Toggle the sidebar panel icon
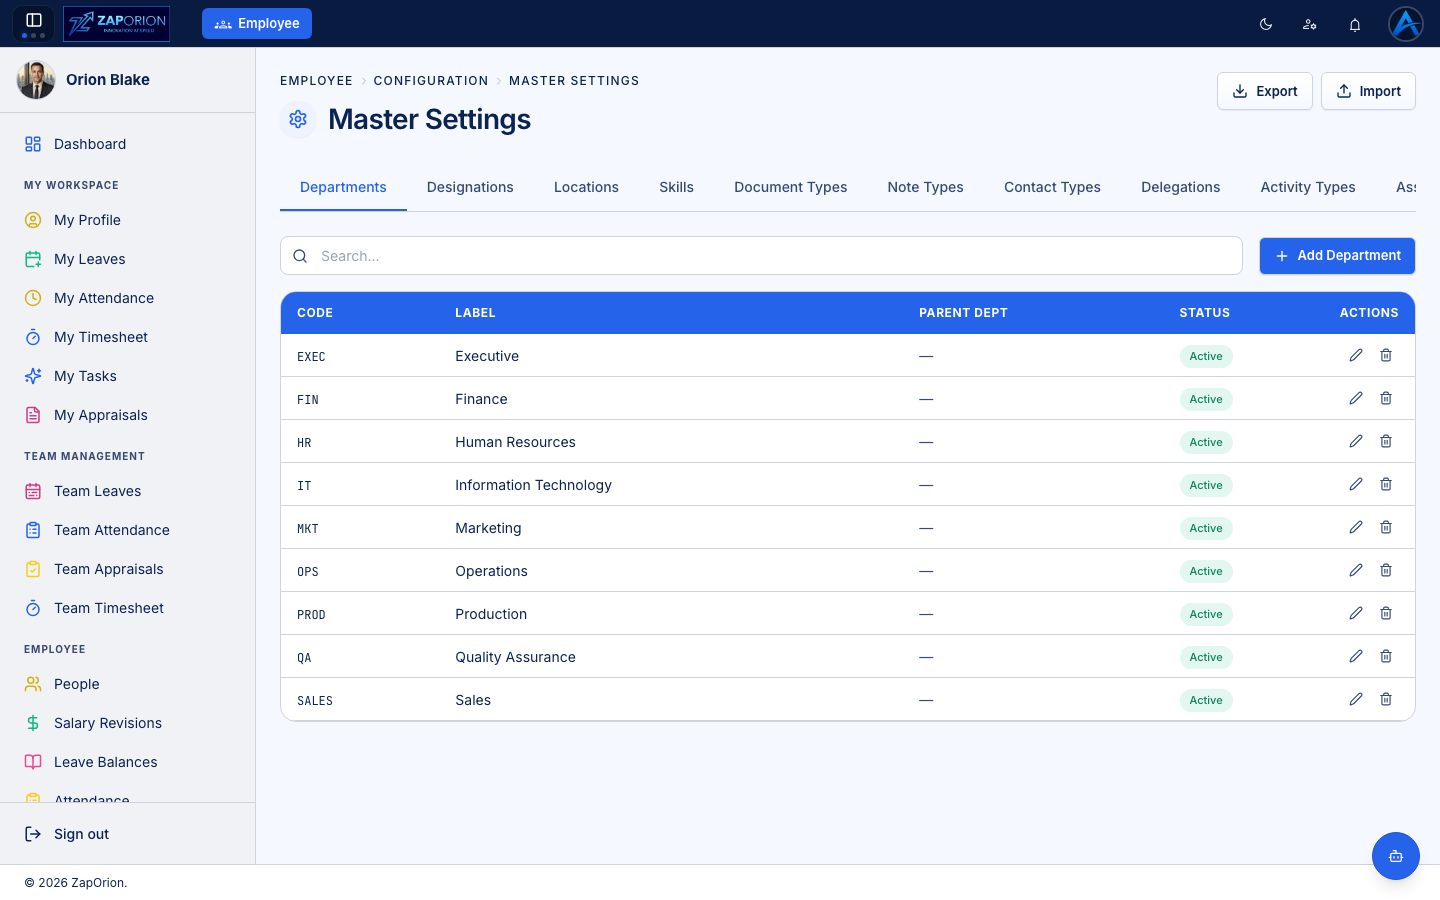1440x900 pixels. pyautogui.click(x=33, y=20)
